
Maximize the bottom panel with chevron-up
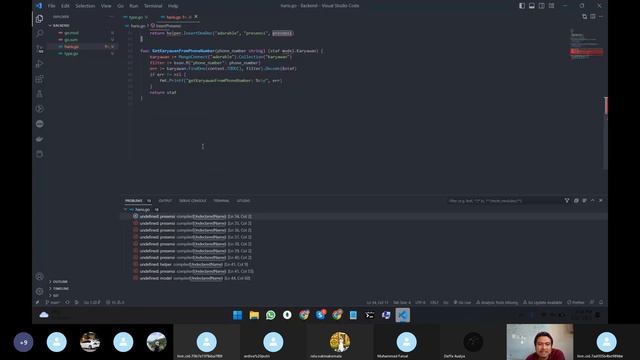[593, 200]
